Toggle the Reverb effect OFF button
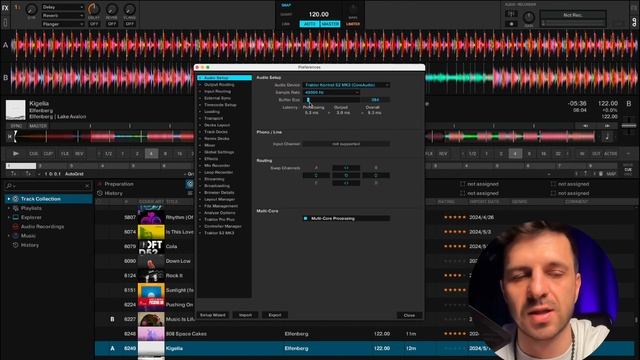Screen dimensions: 640x360 tap(112, 24)
